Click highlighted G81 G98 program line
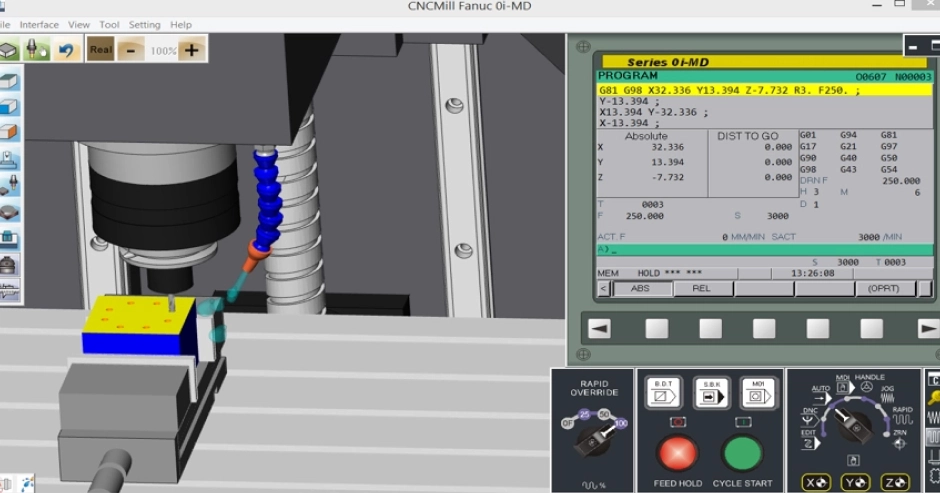The height and width of the screenshot is (493, 940). [764, 90]
